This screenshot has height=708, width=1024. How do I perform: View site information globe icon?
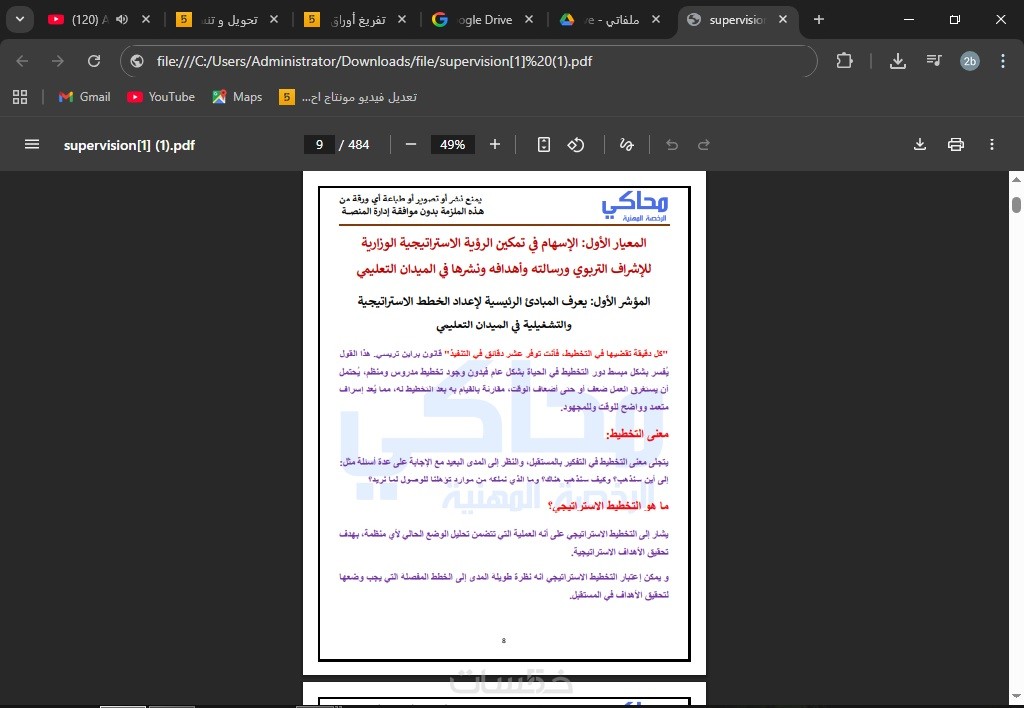click(x=136, y=61)
